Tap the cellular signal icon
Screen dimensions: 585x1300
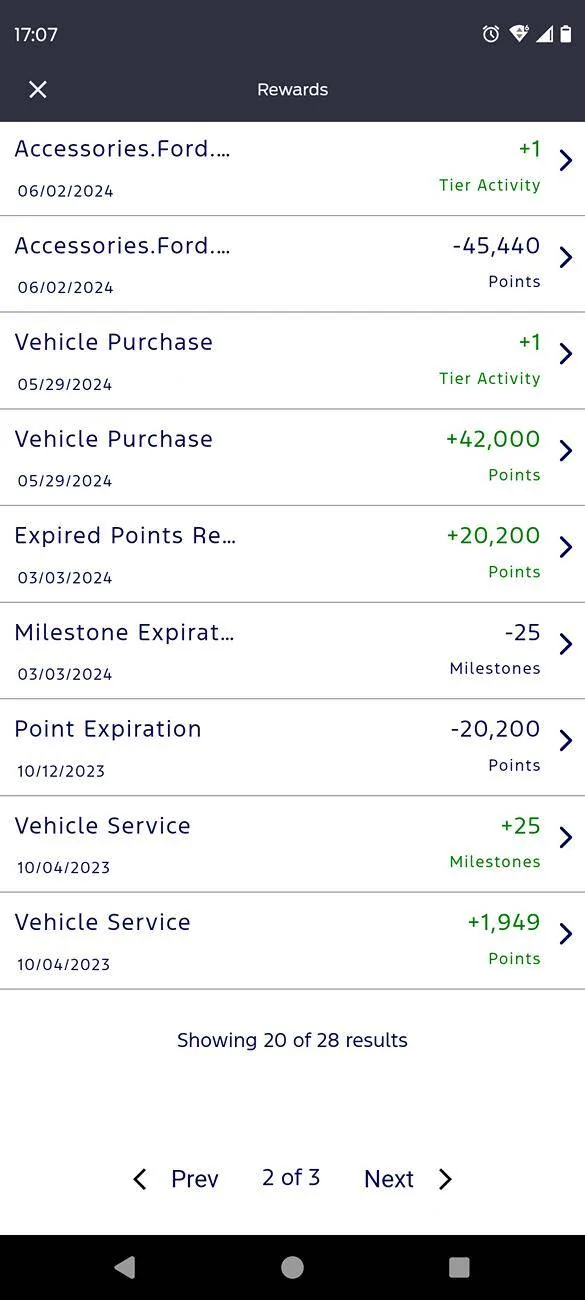click(x=545, y=33)
